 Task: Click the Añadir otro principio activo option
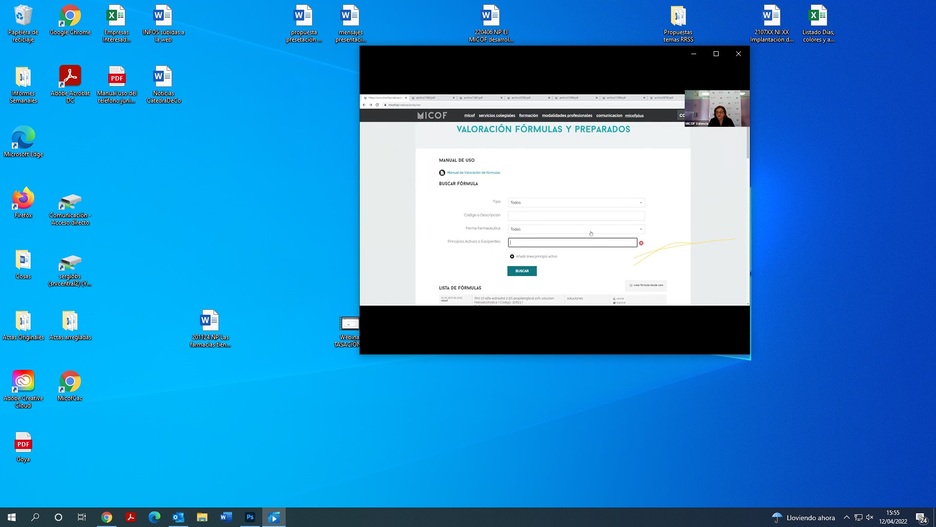[x=512, y=256]
